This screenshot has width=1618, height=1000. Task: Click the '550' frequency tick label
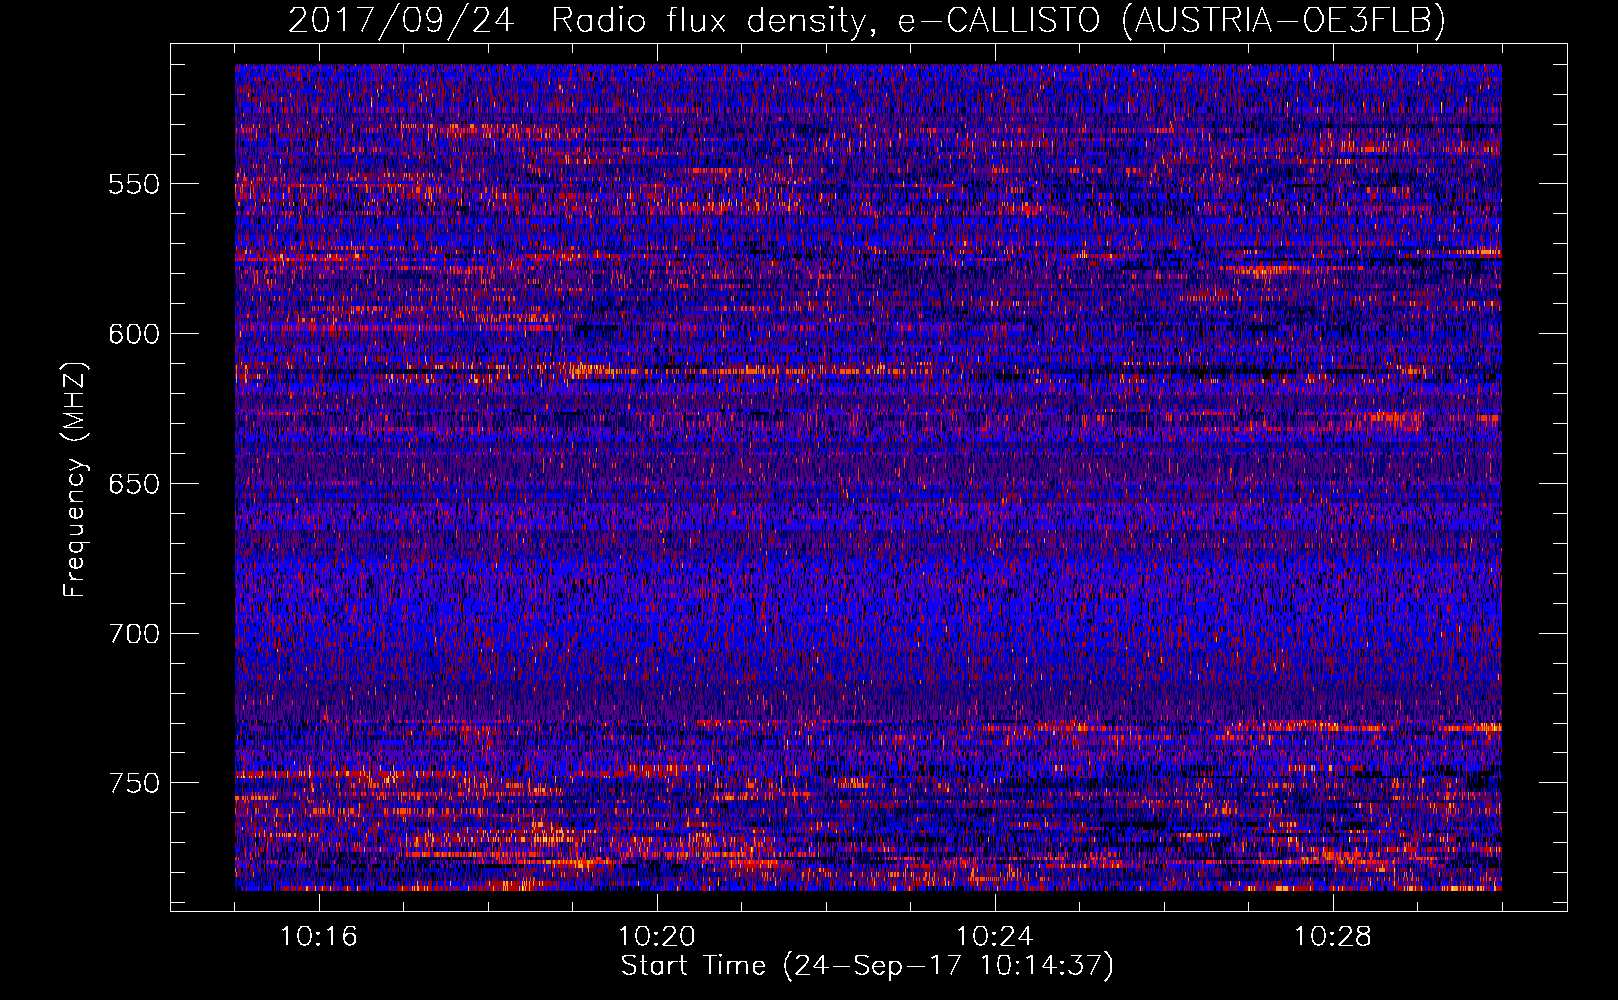(133, 185)
